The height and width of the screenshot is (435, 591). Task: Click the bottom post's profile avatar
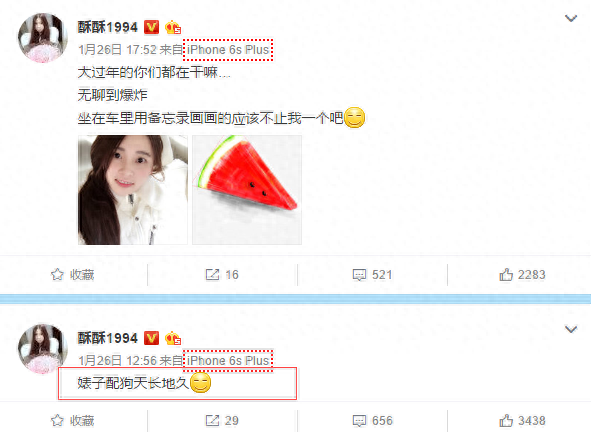coord(43,349)
